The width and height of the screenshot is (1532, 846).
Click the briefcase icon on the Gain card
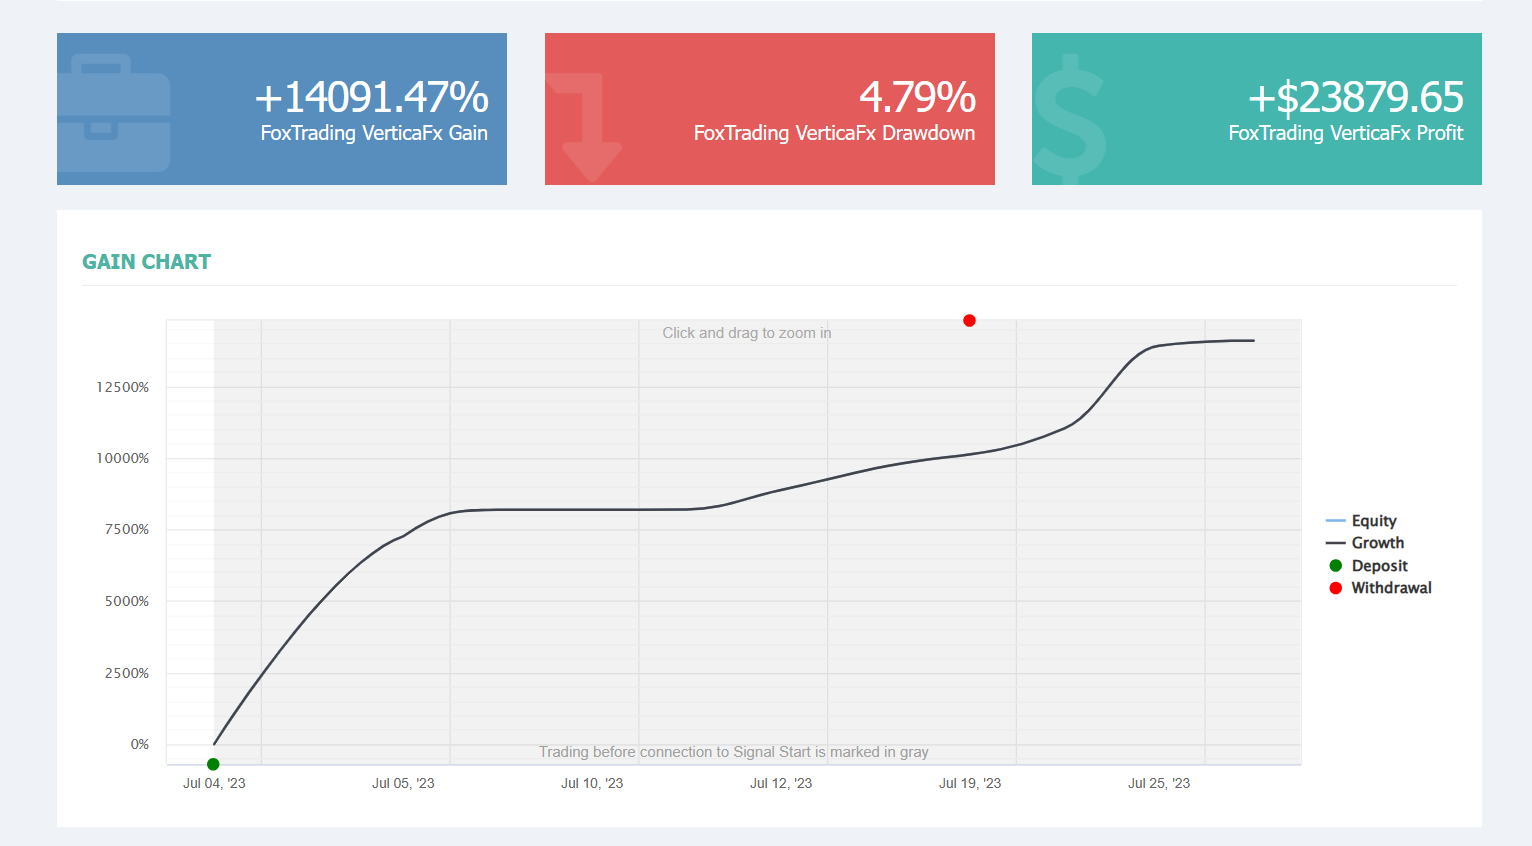113,112
